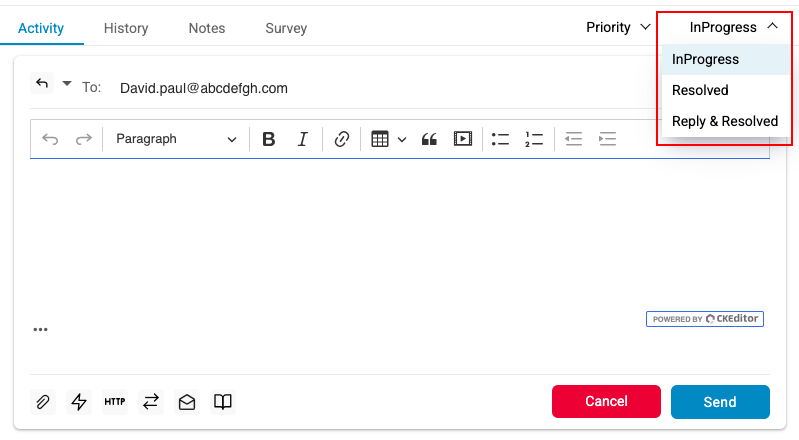Click the HTTP icon in bottom toolbar
This screenshot has height=440, width=799.
pyautogui.click(x=114, y=402)
